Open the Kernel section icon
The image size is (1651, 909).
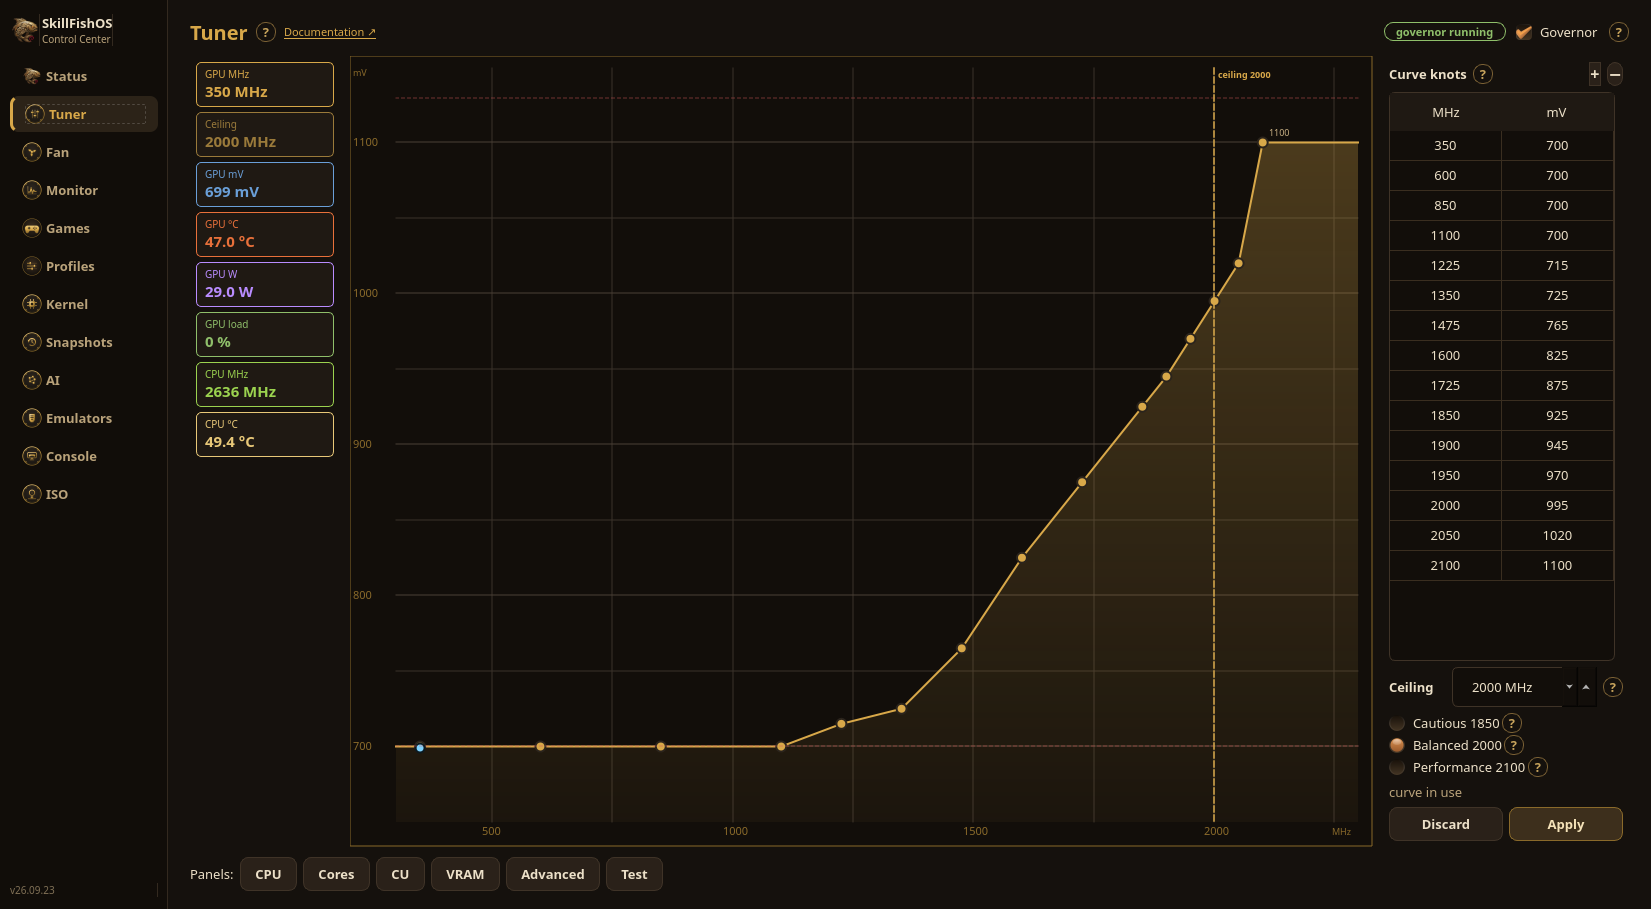32,304
